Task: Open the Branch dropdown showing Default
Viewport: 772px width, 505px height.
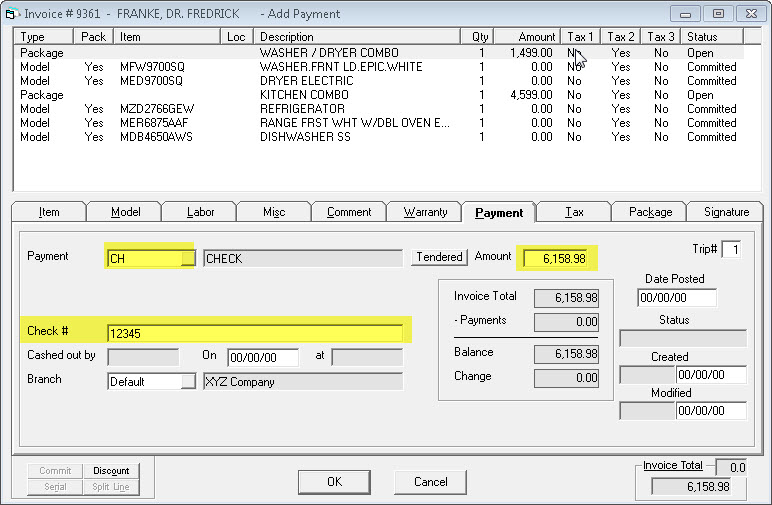Action: tap(188, 381)
